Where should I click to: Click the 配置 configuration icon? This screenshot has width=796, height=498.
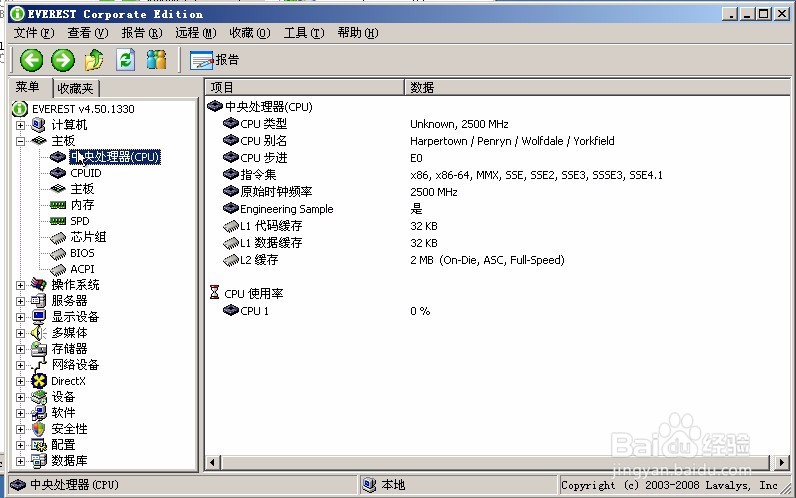pos(39,445)
